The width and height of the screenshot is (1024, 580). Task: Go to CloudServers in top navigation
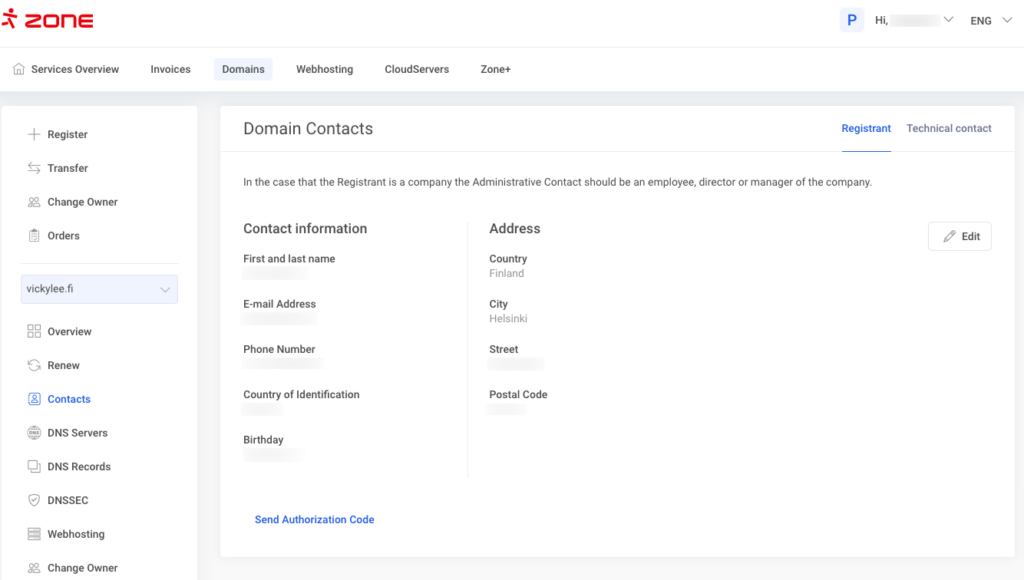pyautogui.click(x=416, y=69)
